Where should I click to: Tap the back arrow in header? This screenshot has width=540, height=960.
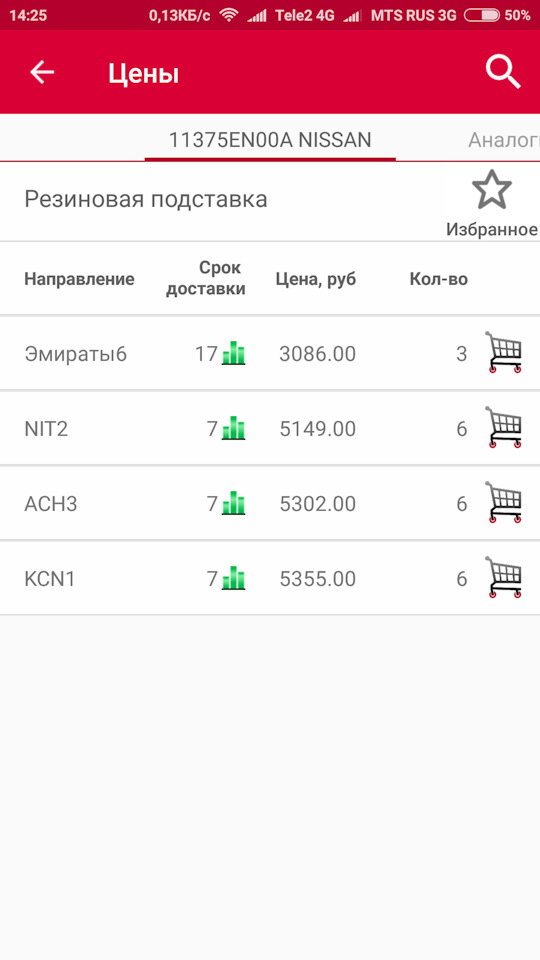[42, 72]
